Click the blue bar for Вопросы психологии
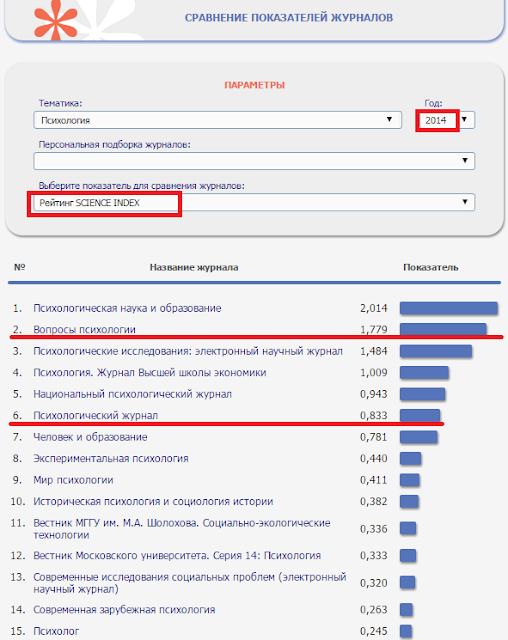This screenshot has height=640, width=508. [443, 329]
